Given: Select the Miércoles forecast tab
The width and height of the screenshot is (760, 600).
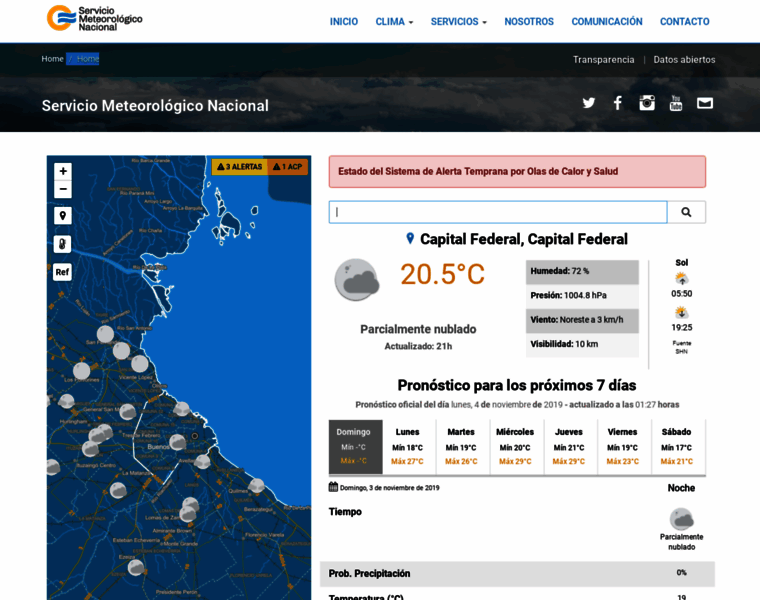Looking at the screenshot, I should pos(515,447).
